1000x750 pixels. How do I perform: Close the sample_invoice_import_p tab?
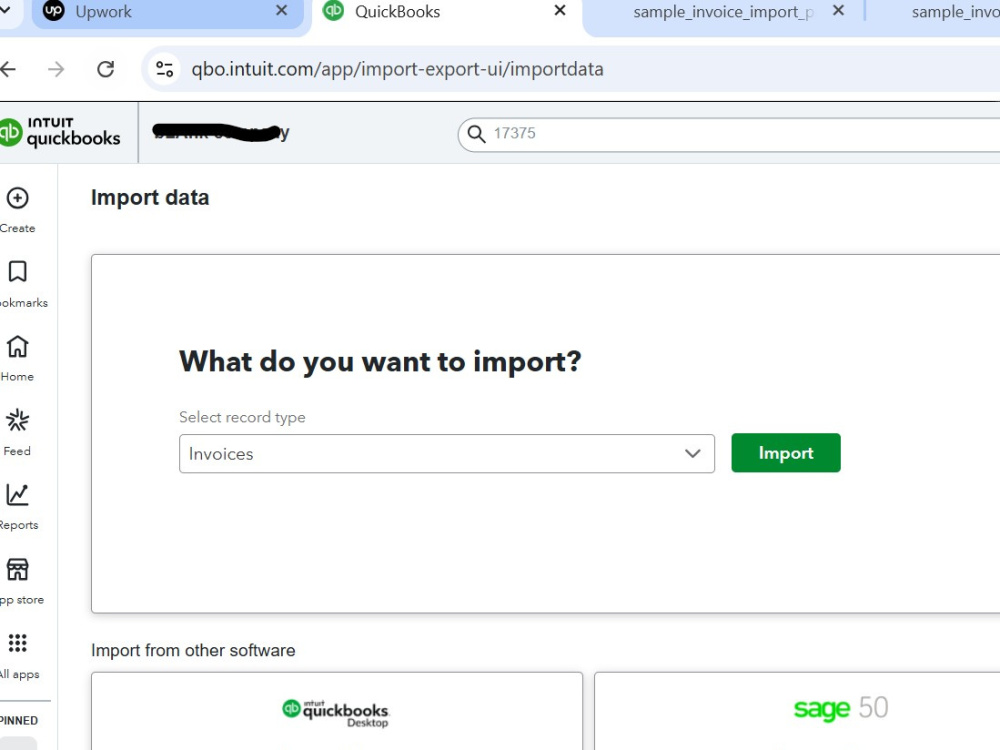click(839, 10)
